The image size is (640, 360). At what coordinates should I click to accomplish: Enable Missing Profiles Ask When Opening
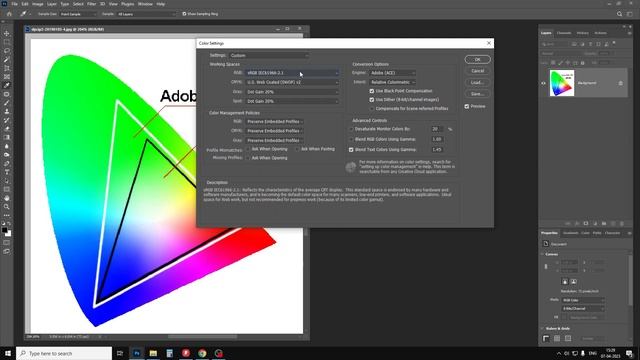click(x=248, y=158)
